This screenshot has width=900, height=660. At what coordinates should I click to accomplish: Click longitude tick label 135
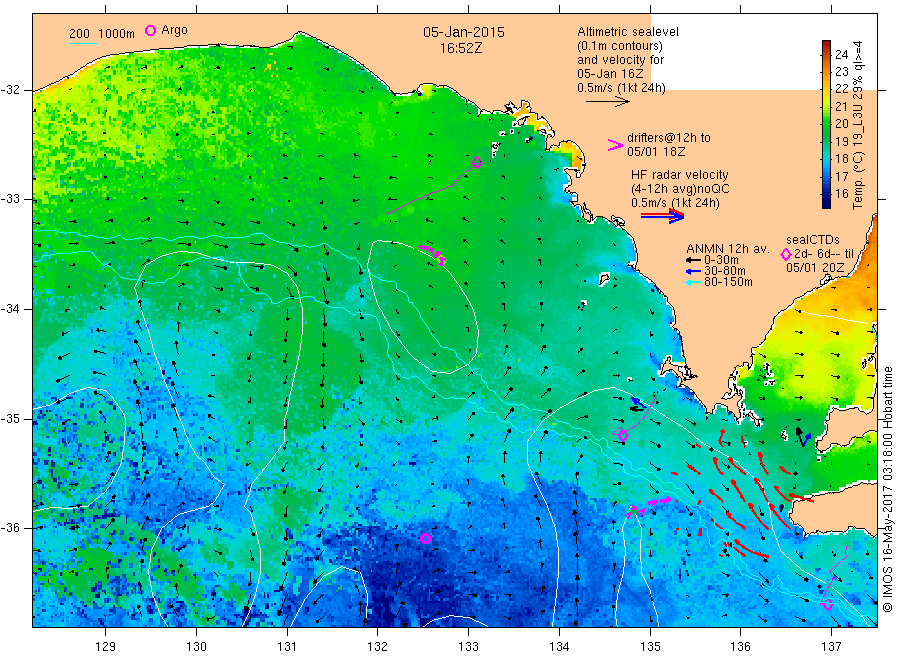tap(650, 647)
